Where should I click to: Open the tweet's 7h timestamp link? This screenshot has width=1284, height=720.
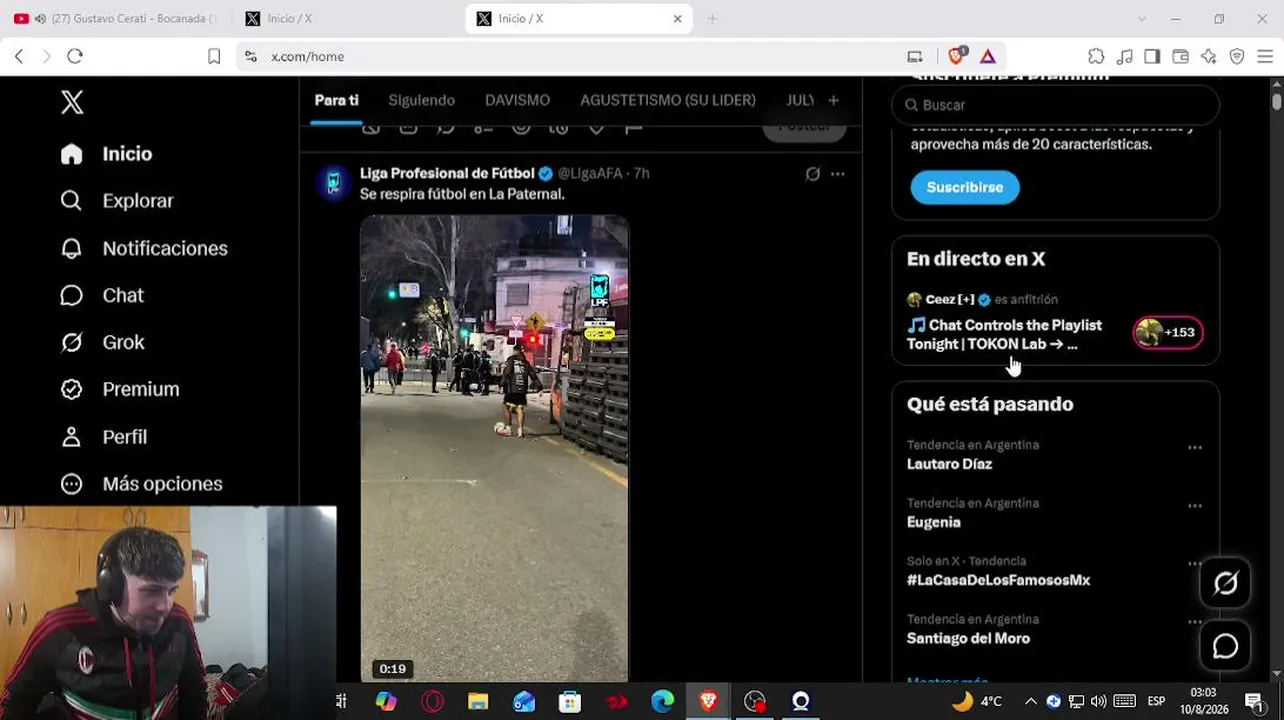pyautogui.click(x=641, y=173)
